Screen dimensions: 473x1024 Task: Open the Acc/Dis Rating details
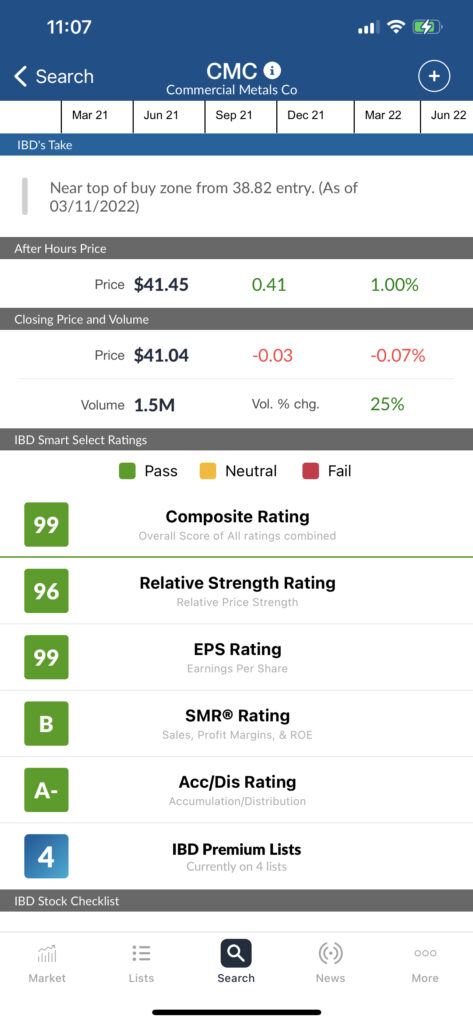tap(236, 790)
